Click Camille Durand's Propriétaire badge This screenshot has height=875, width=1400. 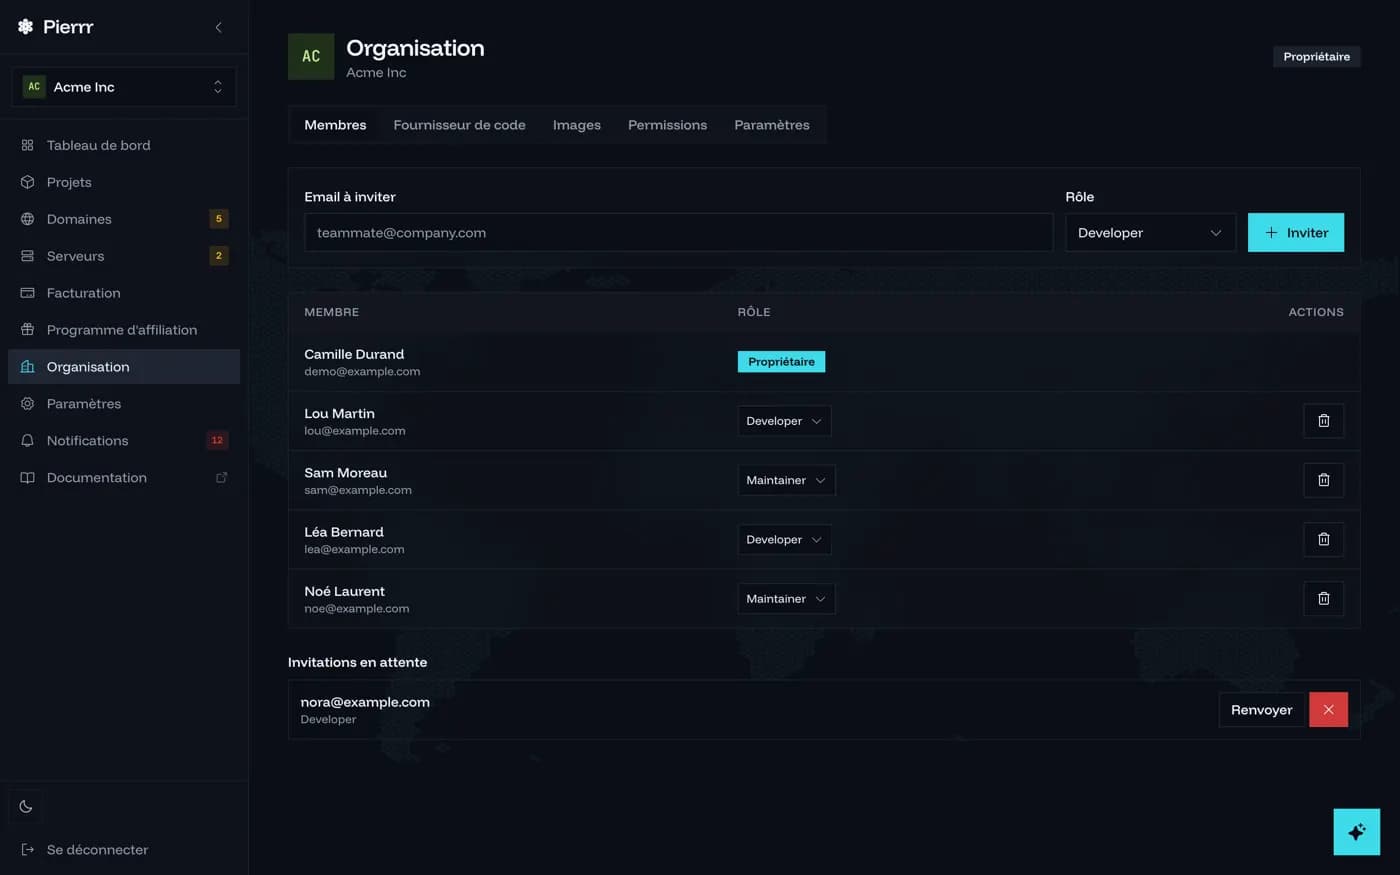781,362
